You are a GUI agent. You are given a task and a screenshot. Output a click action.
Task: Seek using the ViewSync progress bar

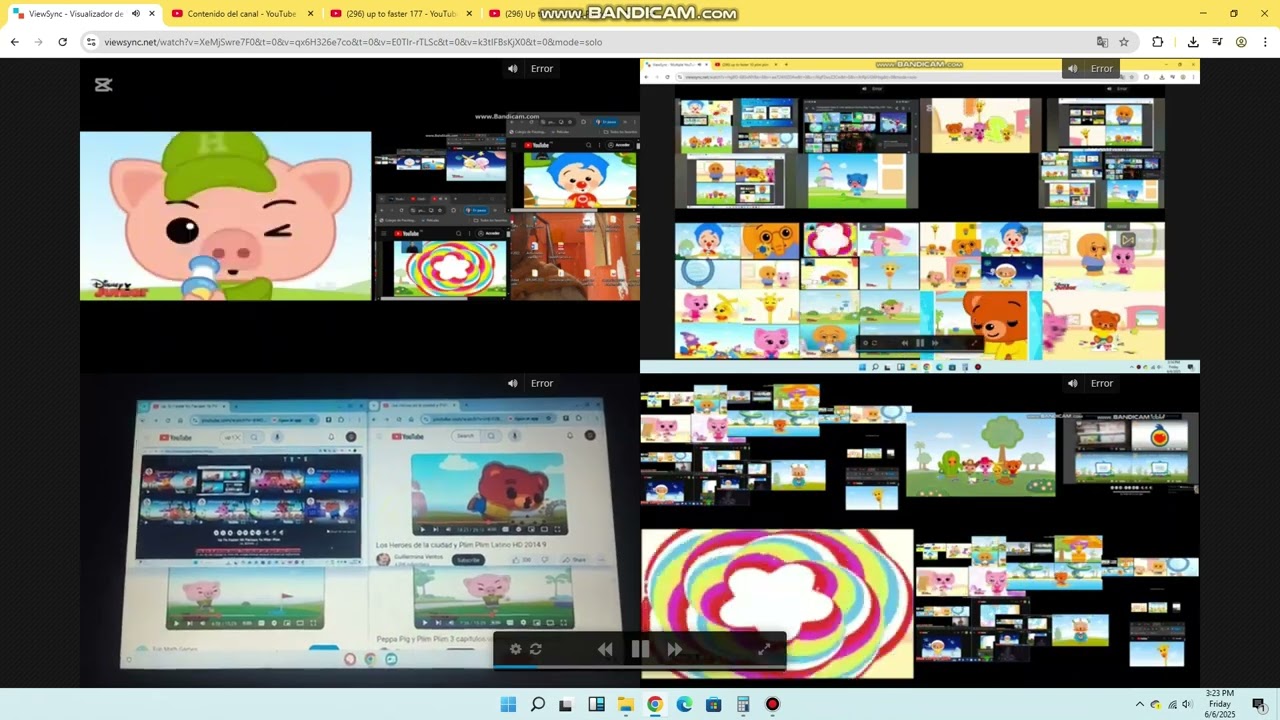click(x=640, y=666)
